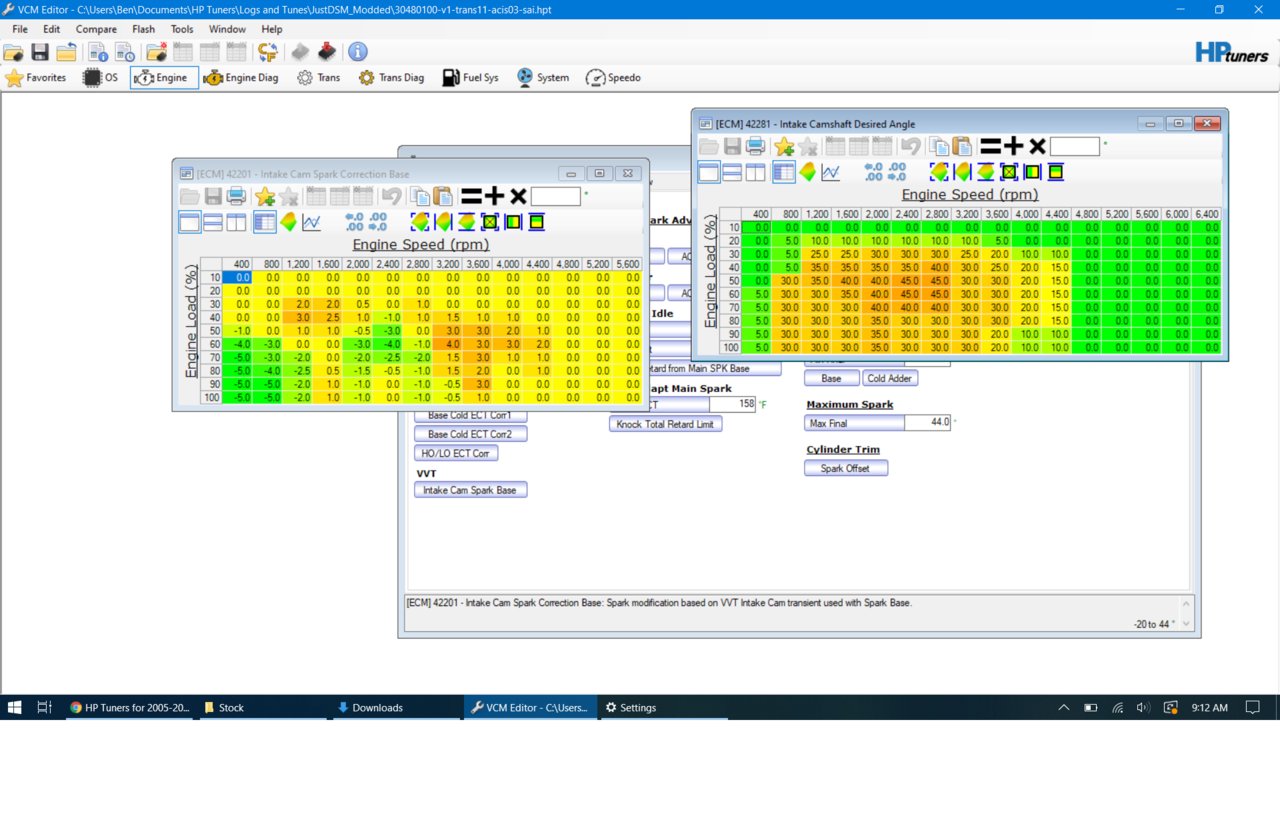Click the red-arrow write chip icon
1280x832 pixels.
pyautogui.click(x=326, y=52)
